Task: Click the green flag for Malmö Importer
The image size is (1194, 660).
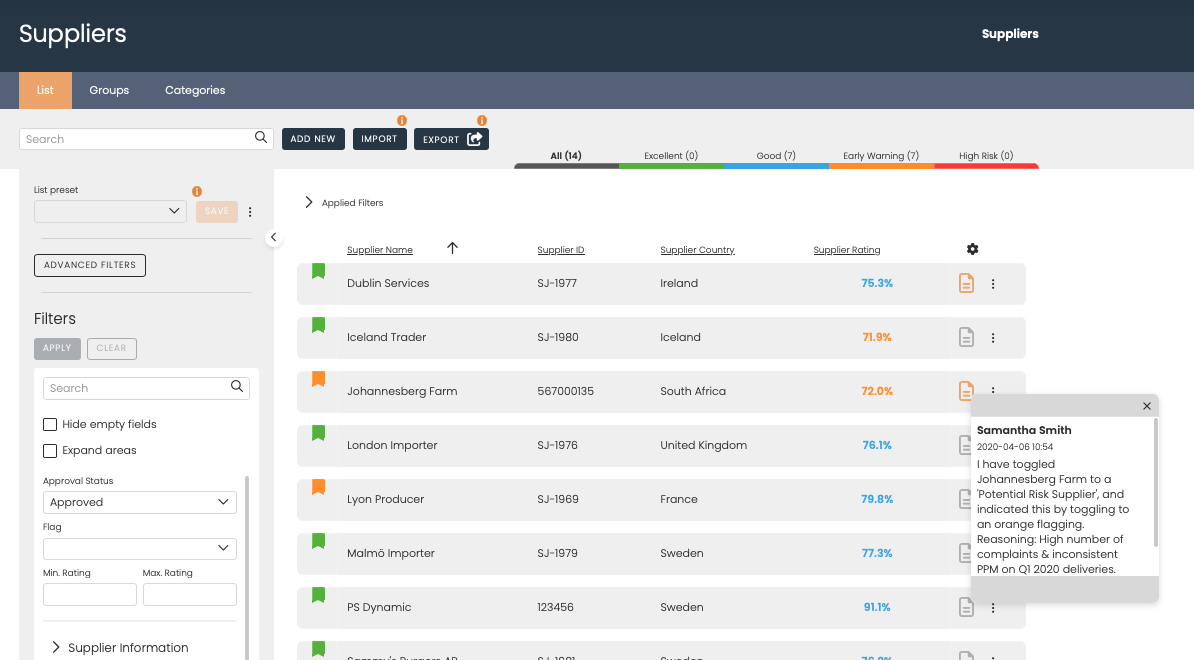Action: tap(318, 541)
